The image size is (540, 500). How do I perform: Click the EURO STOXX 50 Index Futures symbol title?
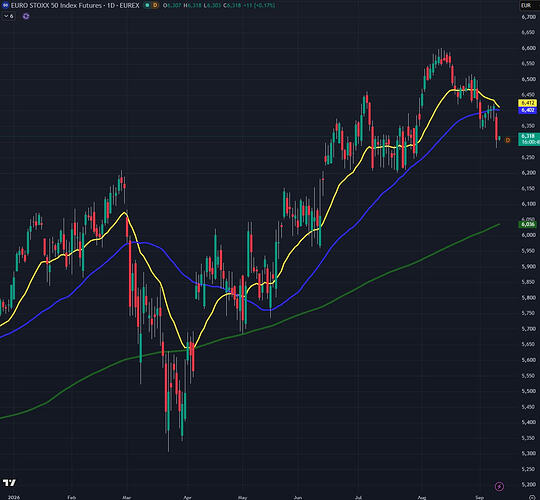57,5
